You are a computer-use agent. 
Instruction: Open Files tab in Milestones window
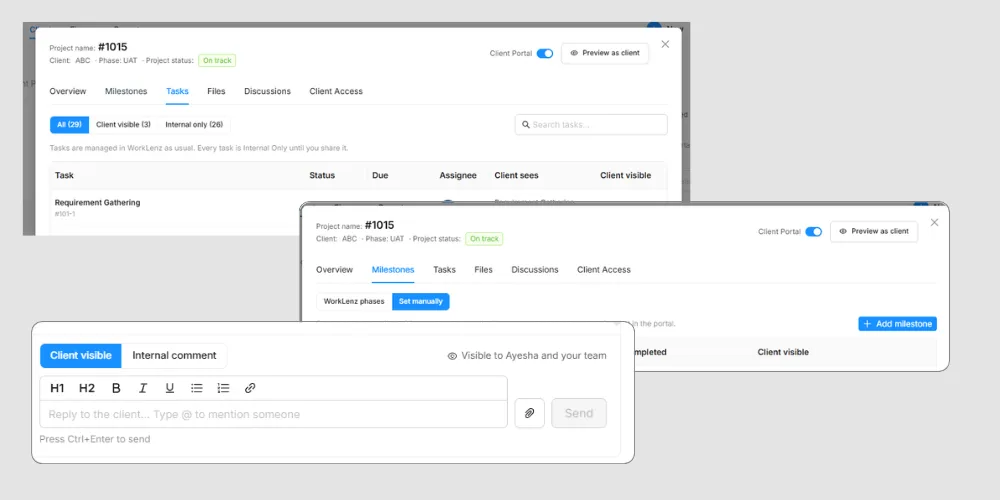click(483, 270)
